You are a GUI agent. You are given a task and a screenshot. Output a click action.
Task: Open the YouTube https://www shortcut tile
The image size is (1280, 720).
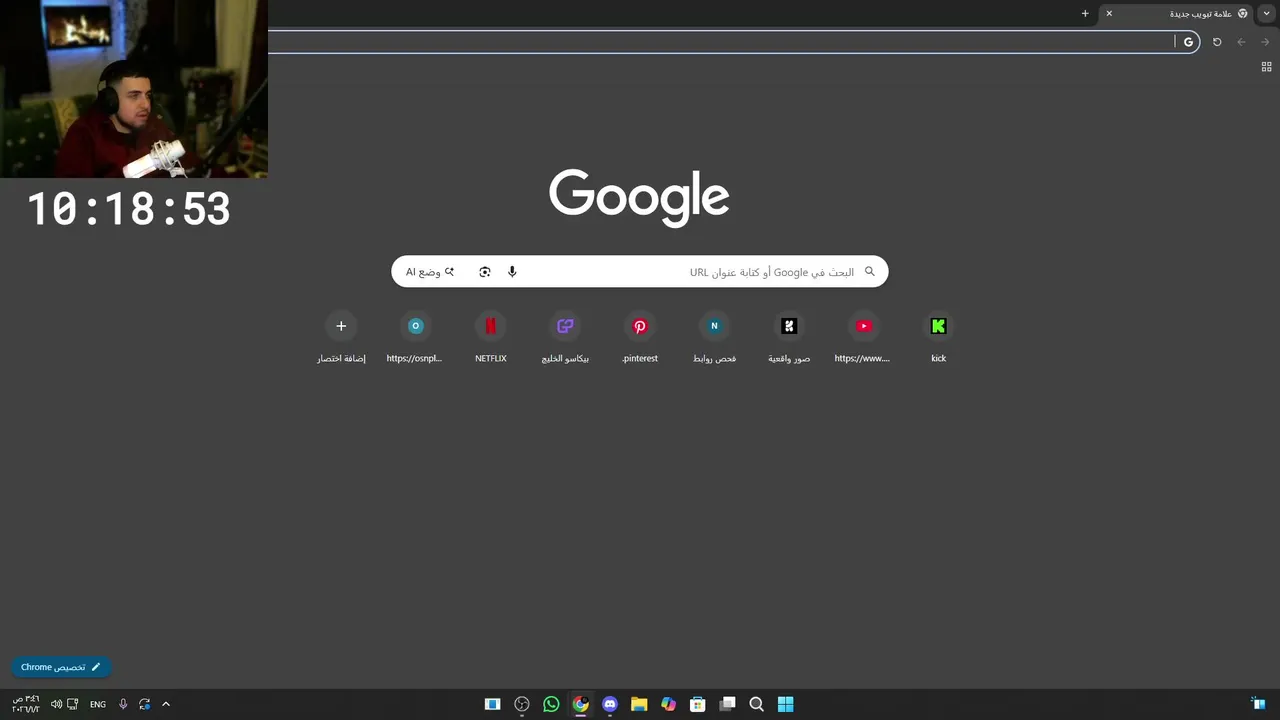[x=863, y=339]
